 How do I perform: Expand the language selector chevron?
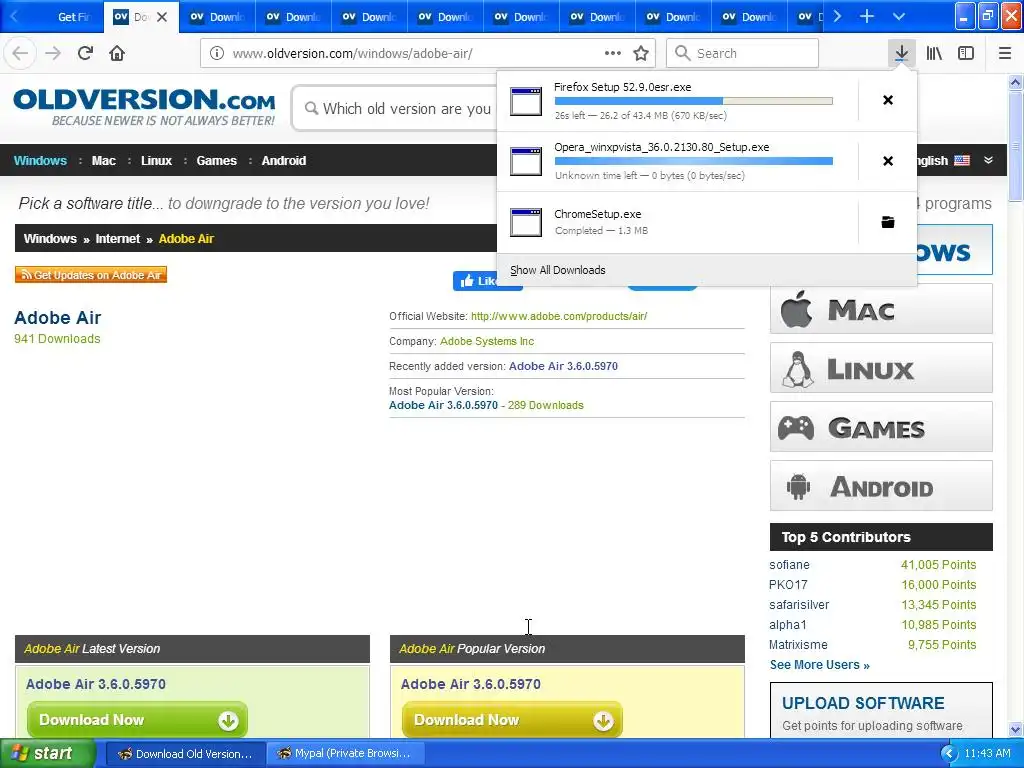point(989,160)
